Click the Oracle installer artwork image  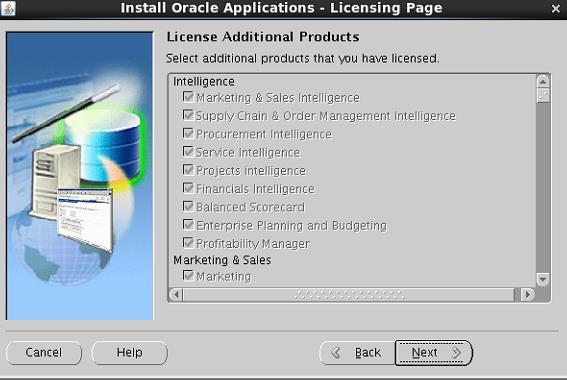point(80,176)
